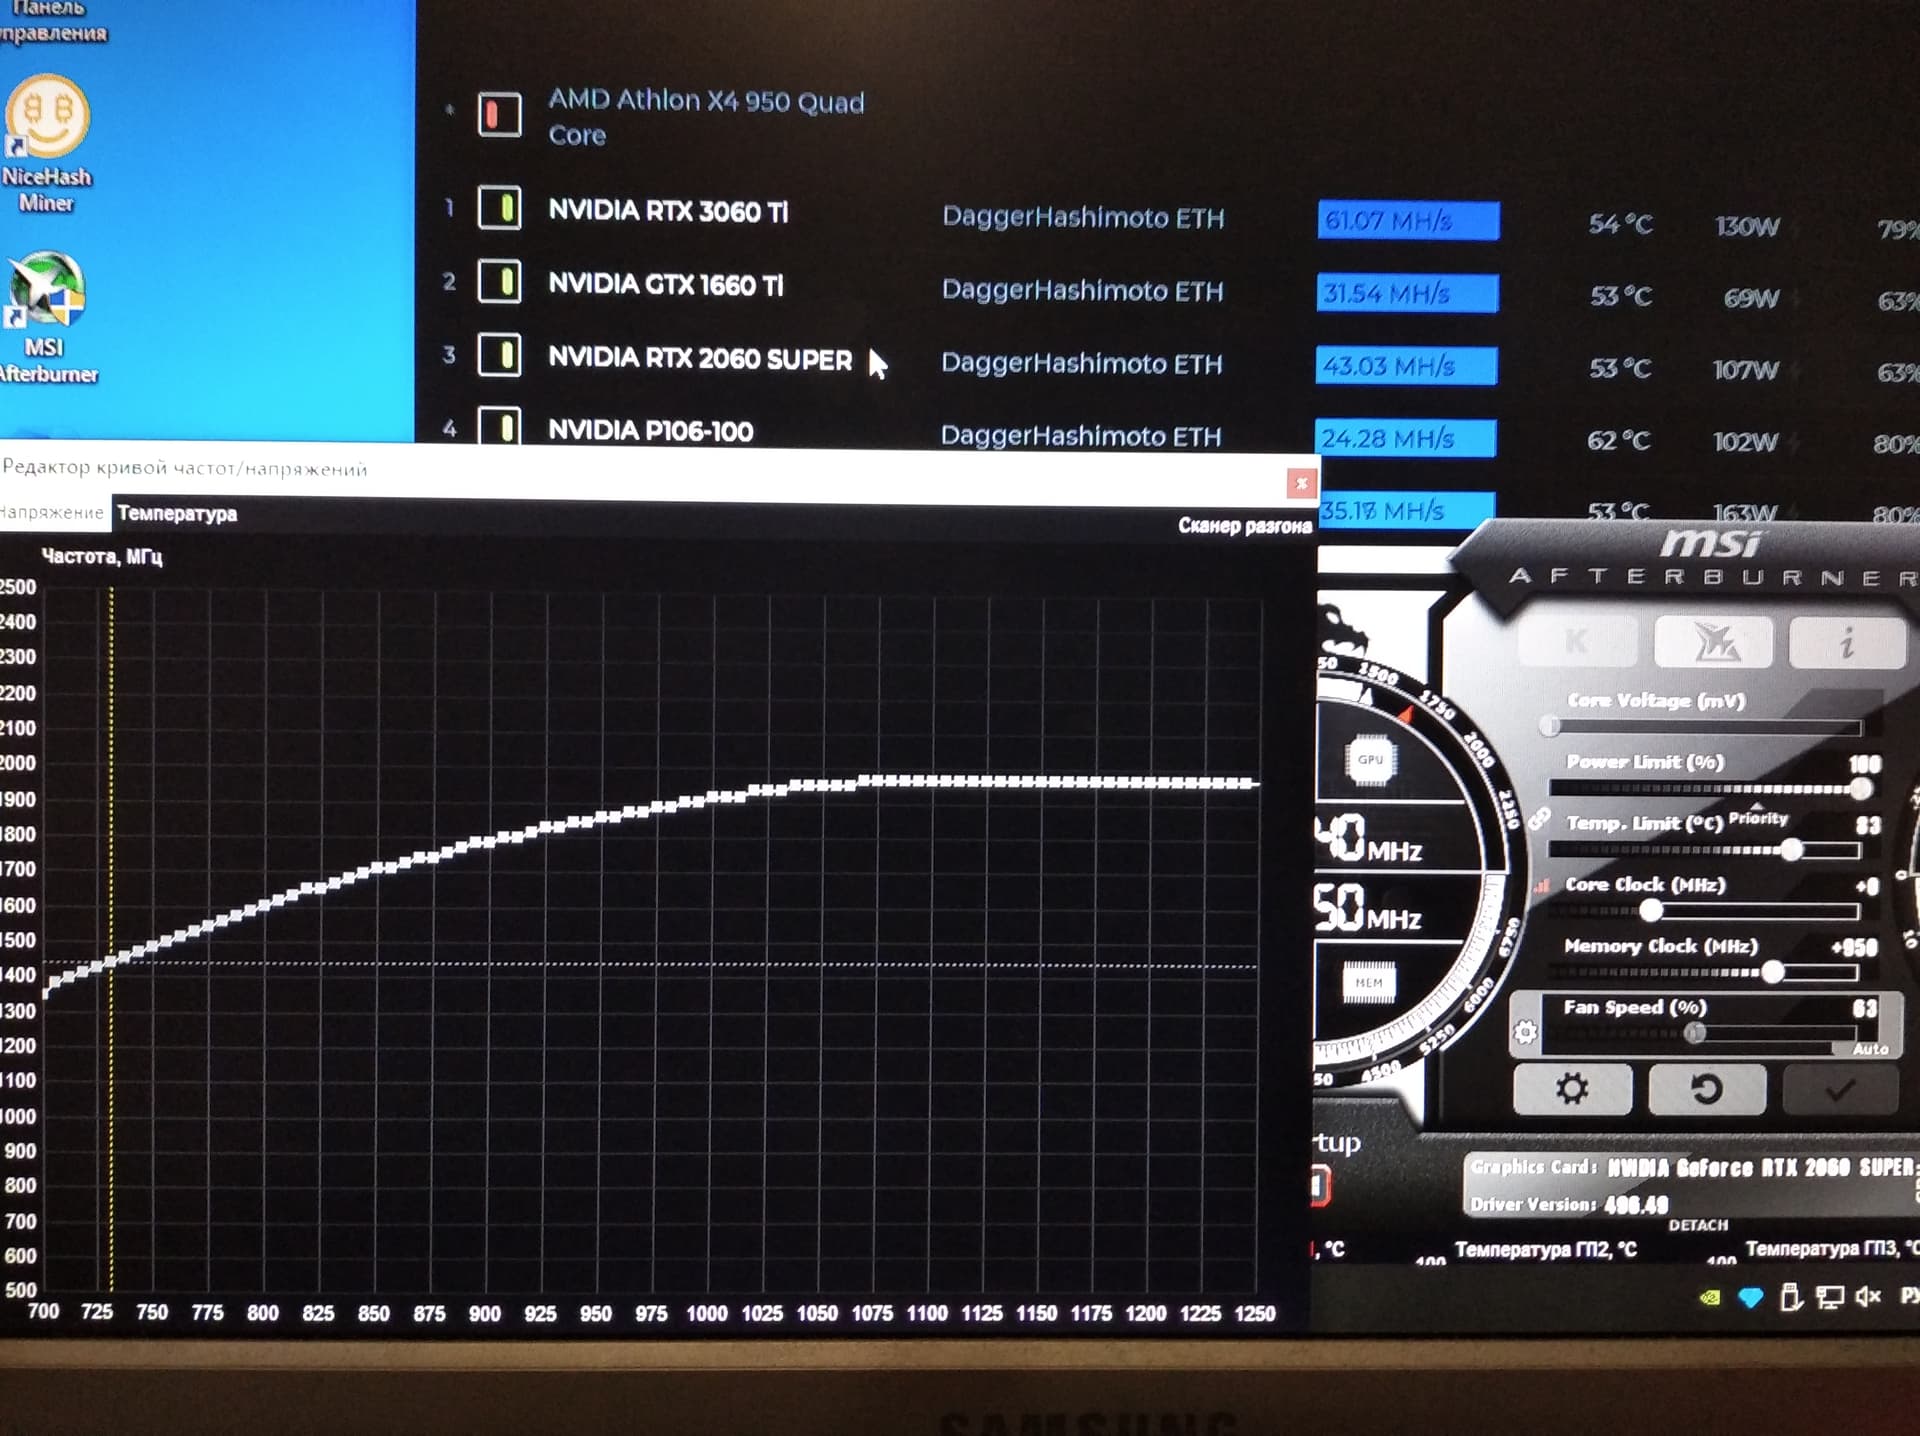Click the Temp. Limit (°C) slider

click(x=1705, y=850)
